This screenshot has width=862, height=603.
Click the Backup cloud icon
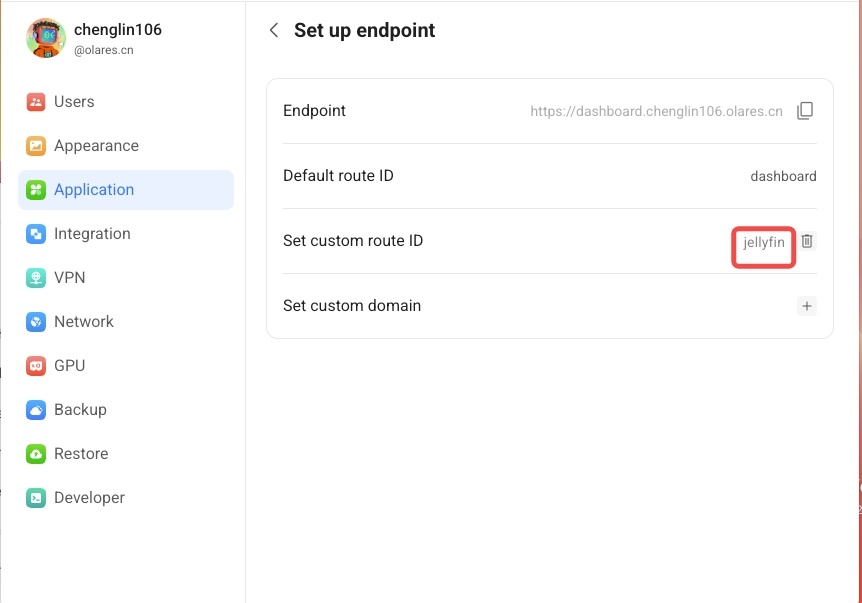tap(36, 410)
